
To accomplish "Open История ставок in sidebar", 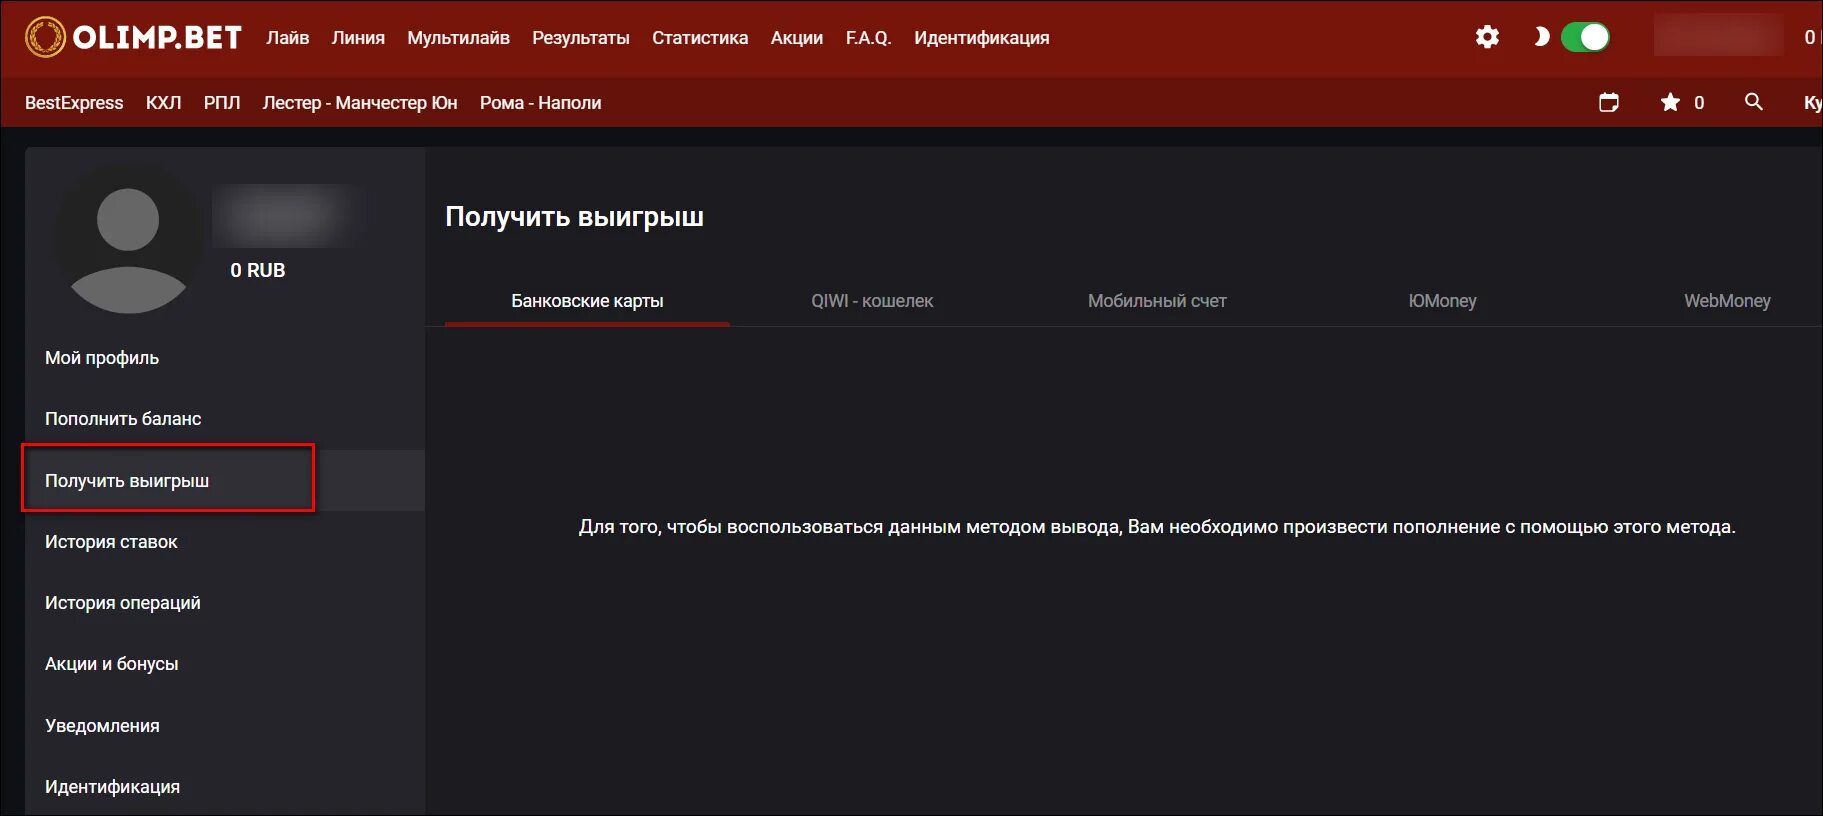I will (225, 542).
